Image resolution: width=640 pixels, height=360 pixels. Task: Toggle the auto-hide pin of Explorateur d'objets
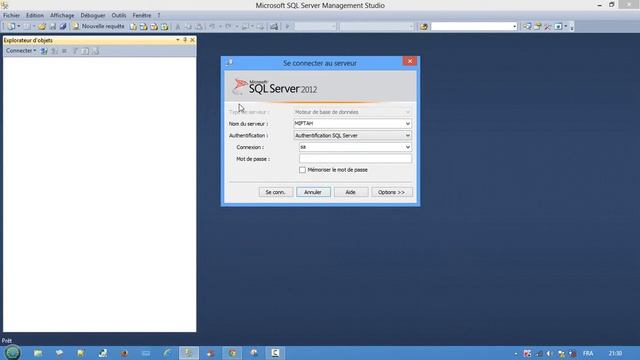tap(185, 40)
